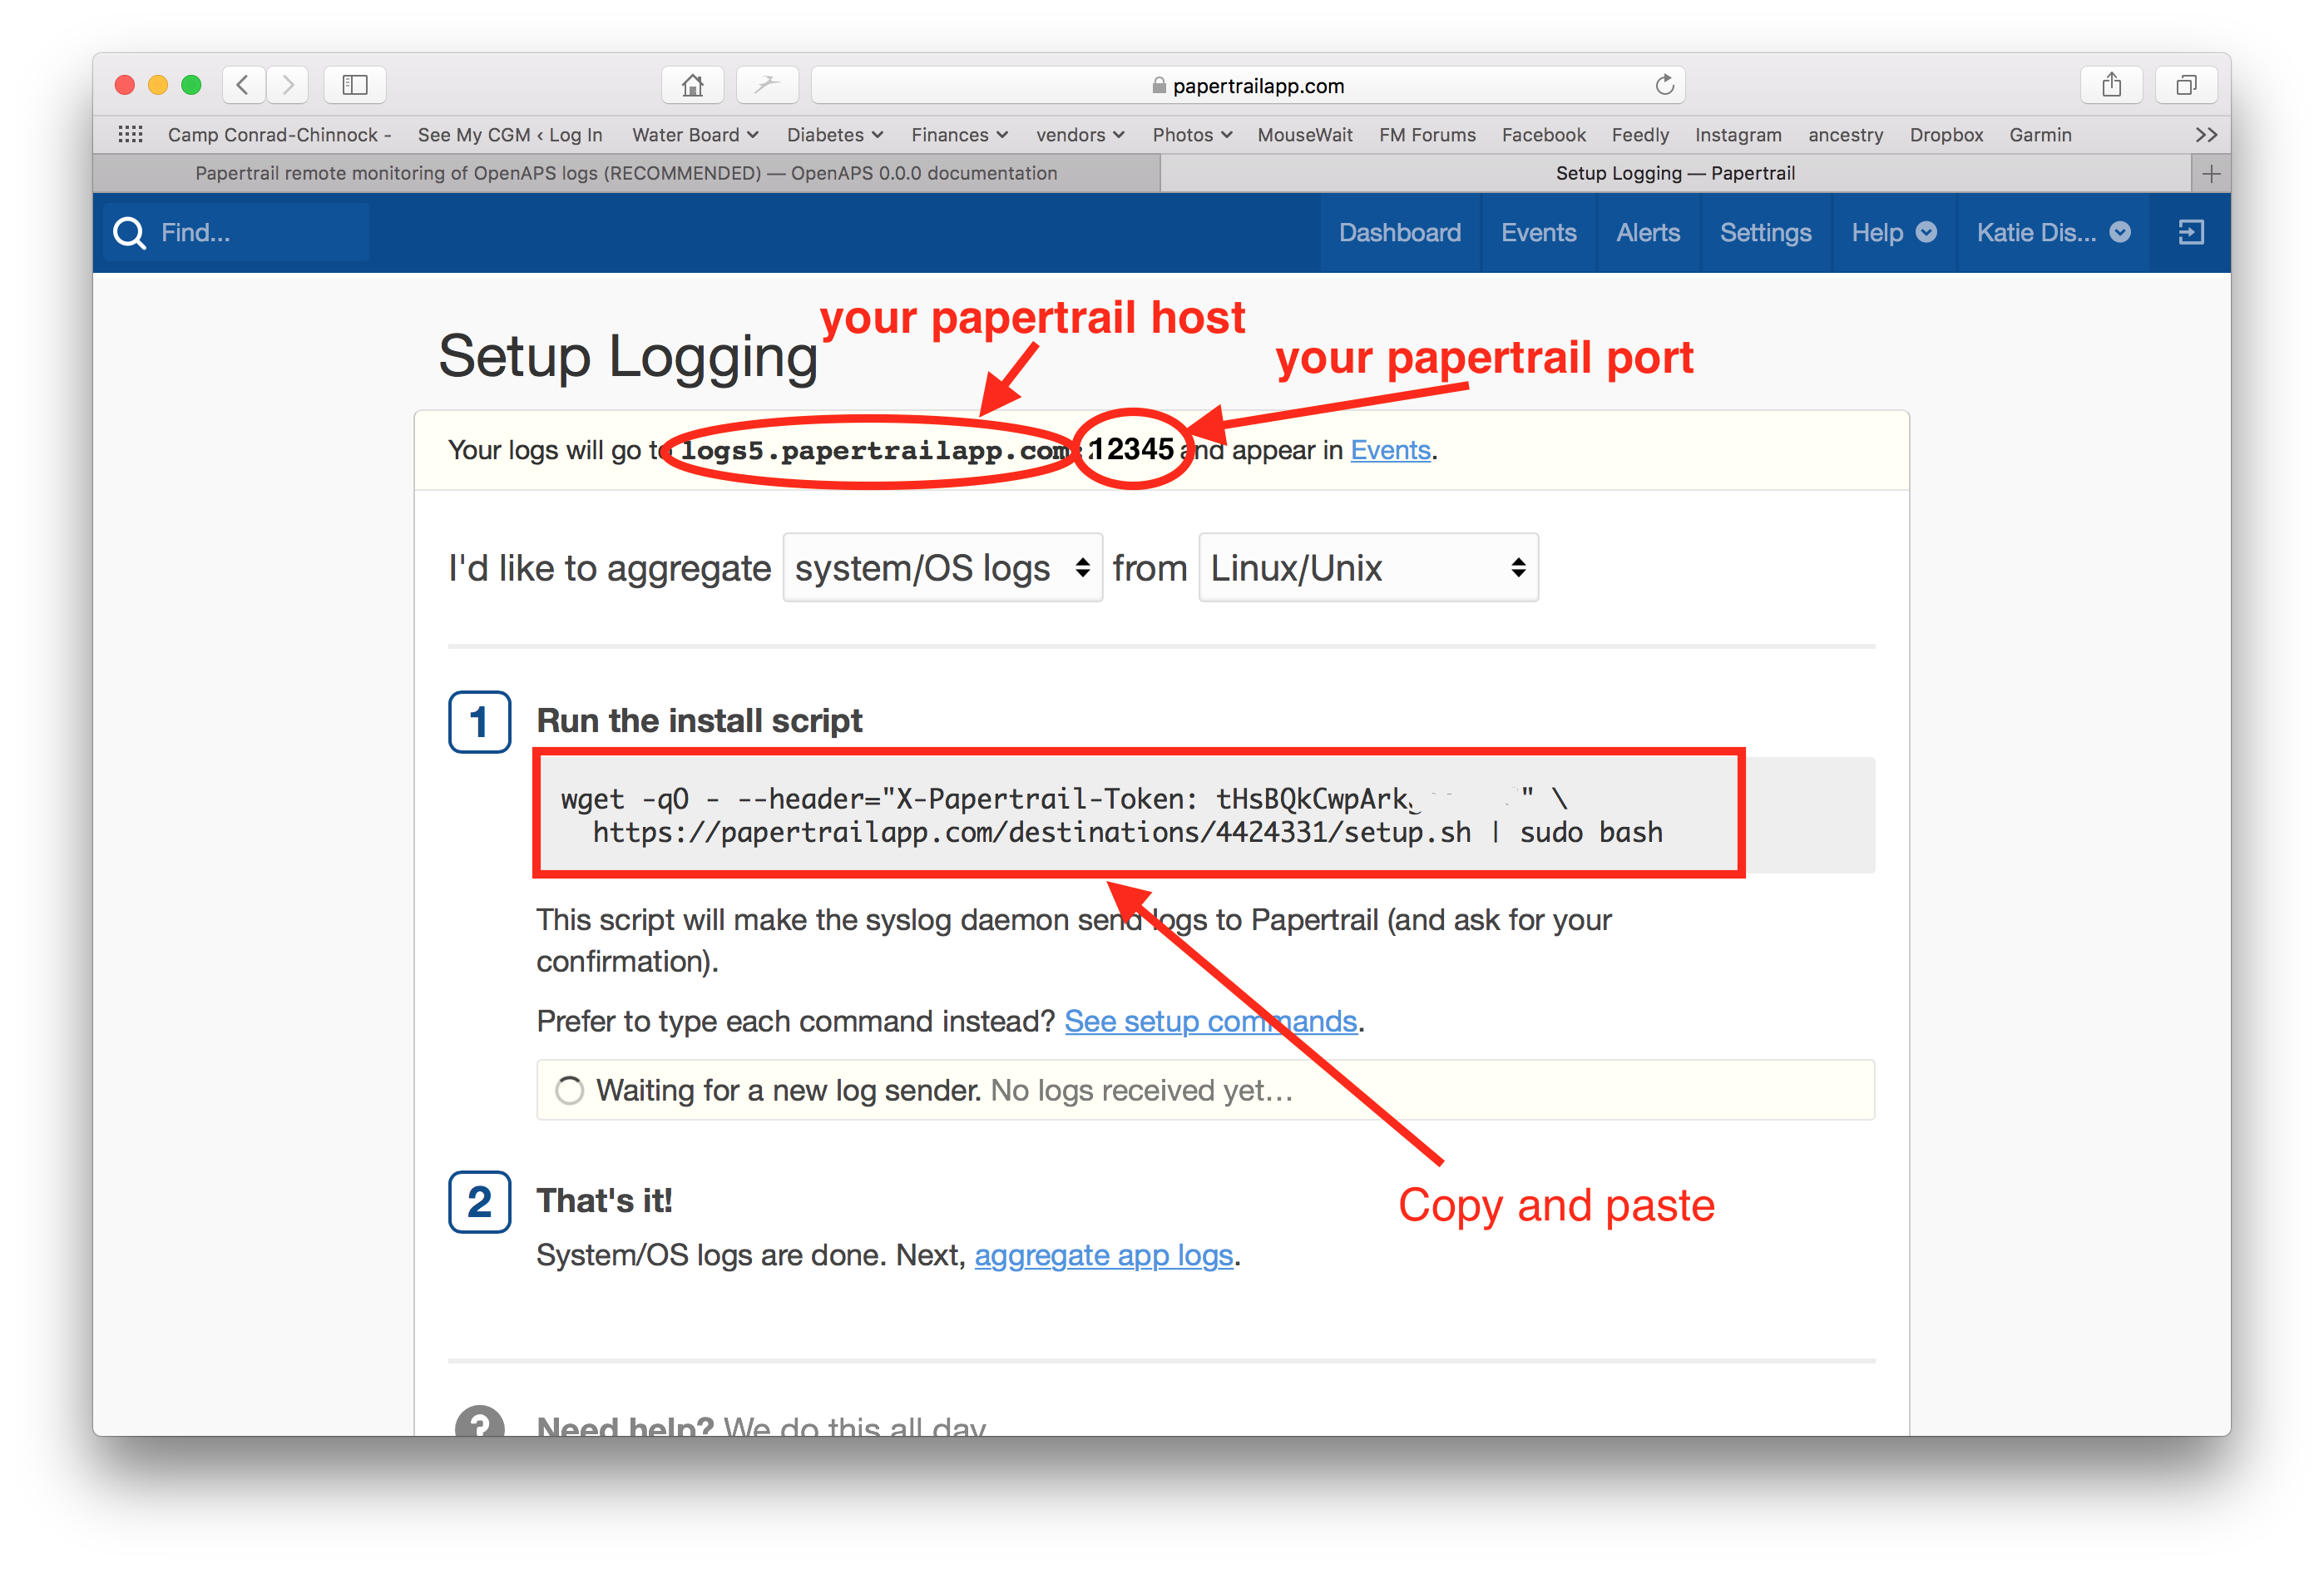Click the papertrailapp.com address bar

pos(1248,85)
